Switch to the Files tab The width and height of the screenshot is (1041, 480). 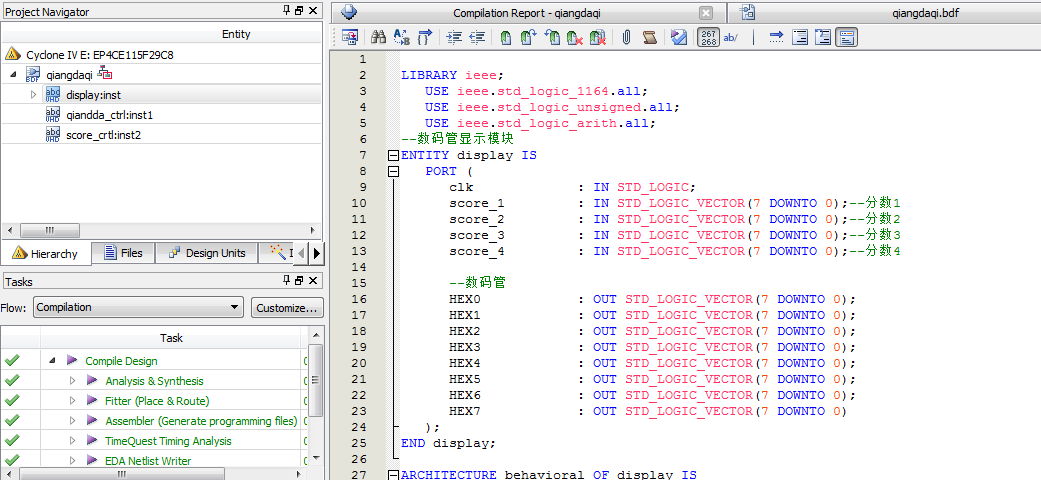[122, 253]
